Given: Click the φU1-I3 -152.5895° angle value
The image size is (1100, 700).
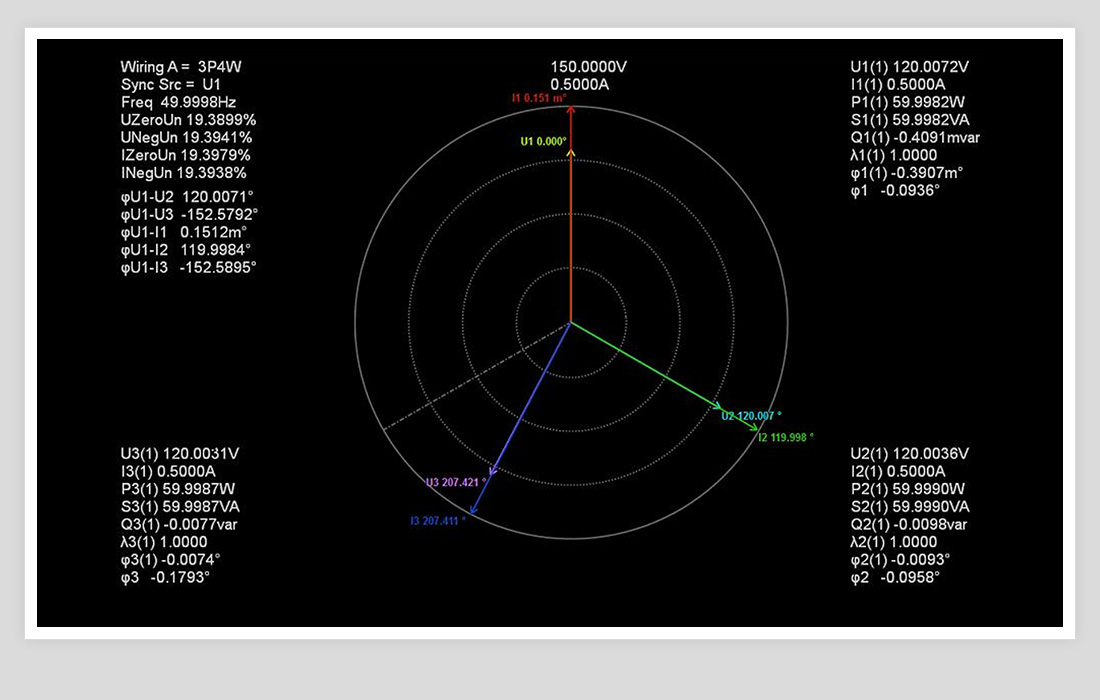Looking at the screenshot, I should coord(189,268).
